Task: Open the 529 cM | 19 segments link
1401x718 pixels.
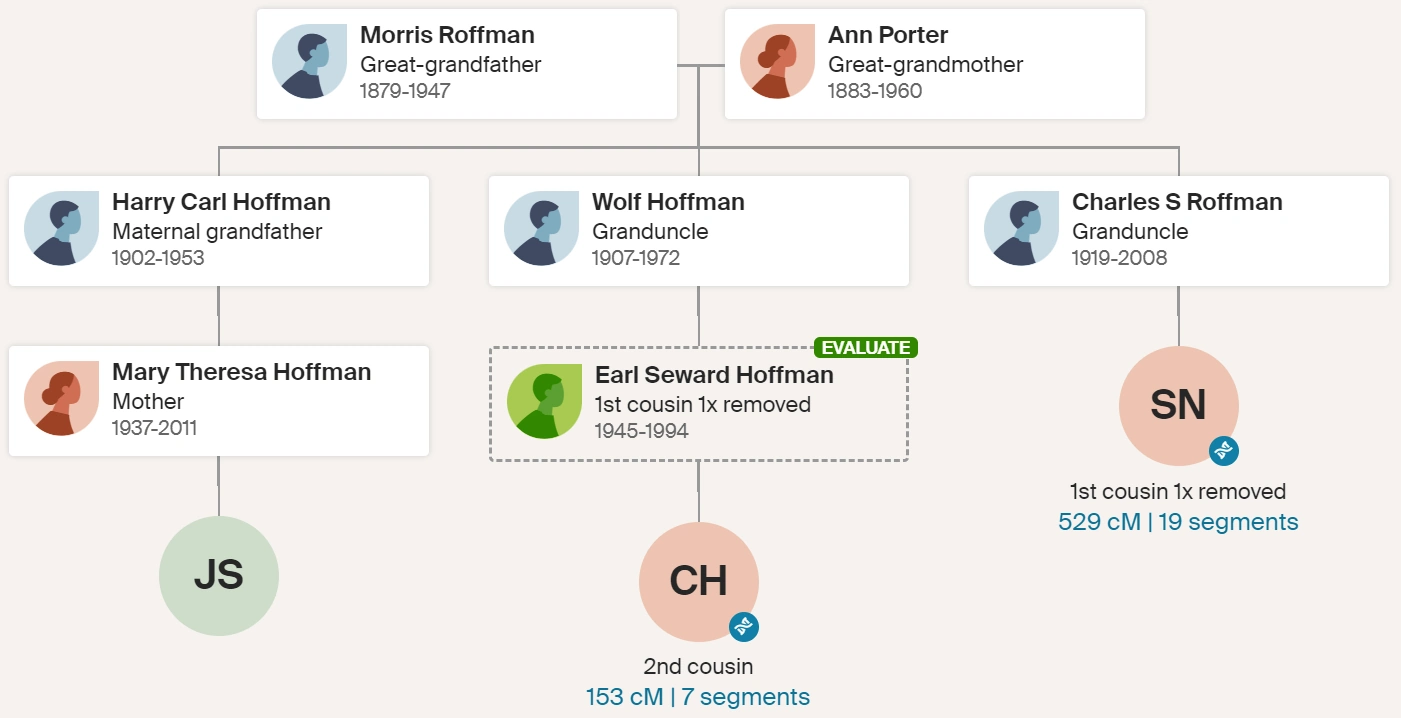Action: pyautogui.click(x=1178, y=522)
